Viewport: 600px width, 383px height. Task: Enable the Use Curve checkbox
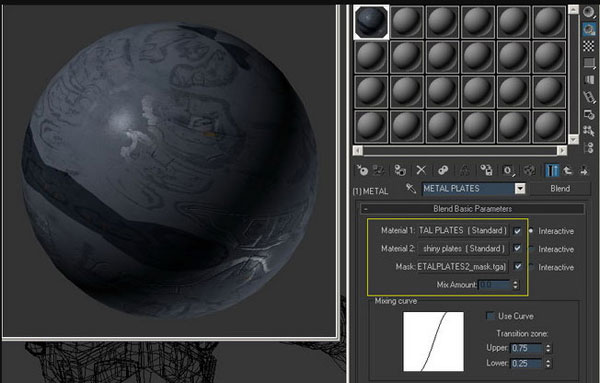click(490, 316)
